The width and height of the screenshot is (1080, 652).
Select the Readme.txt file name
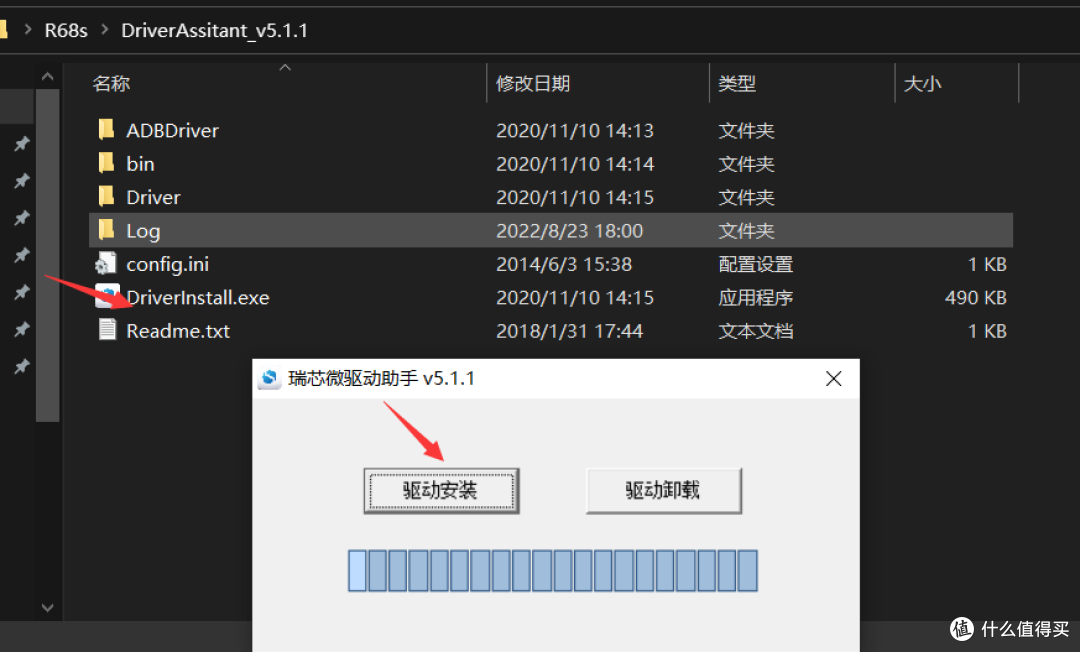(x=178, y=330)
